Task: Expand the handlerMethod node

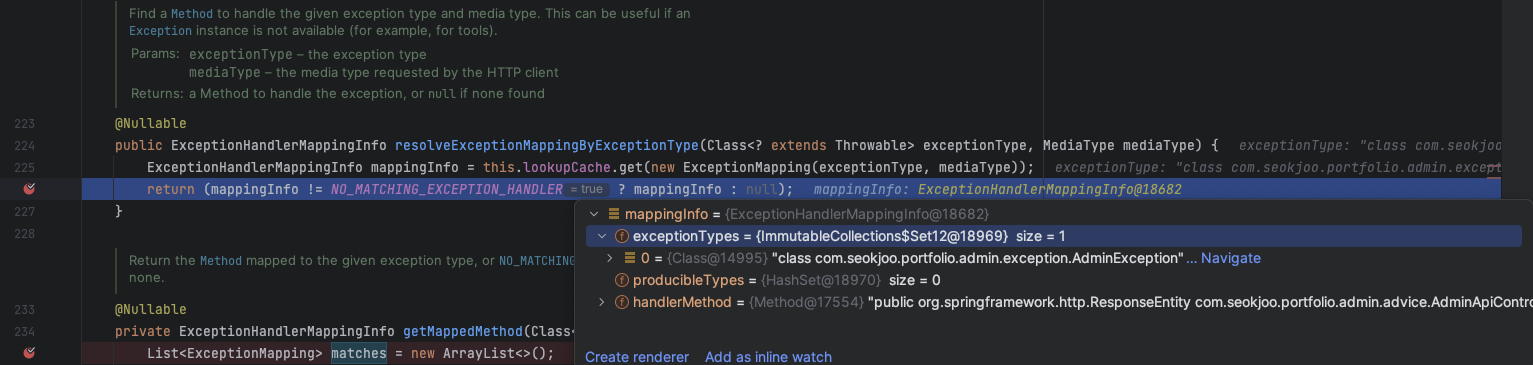Action: coord(602,301)
